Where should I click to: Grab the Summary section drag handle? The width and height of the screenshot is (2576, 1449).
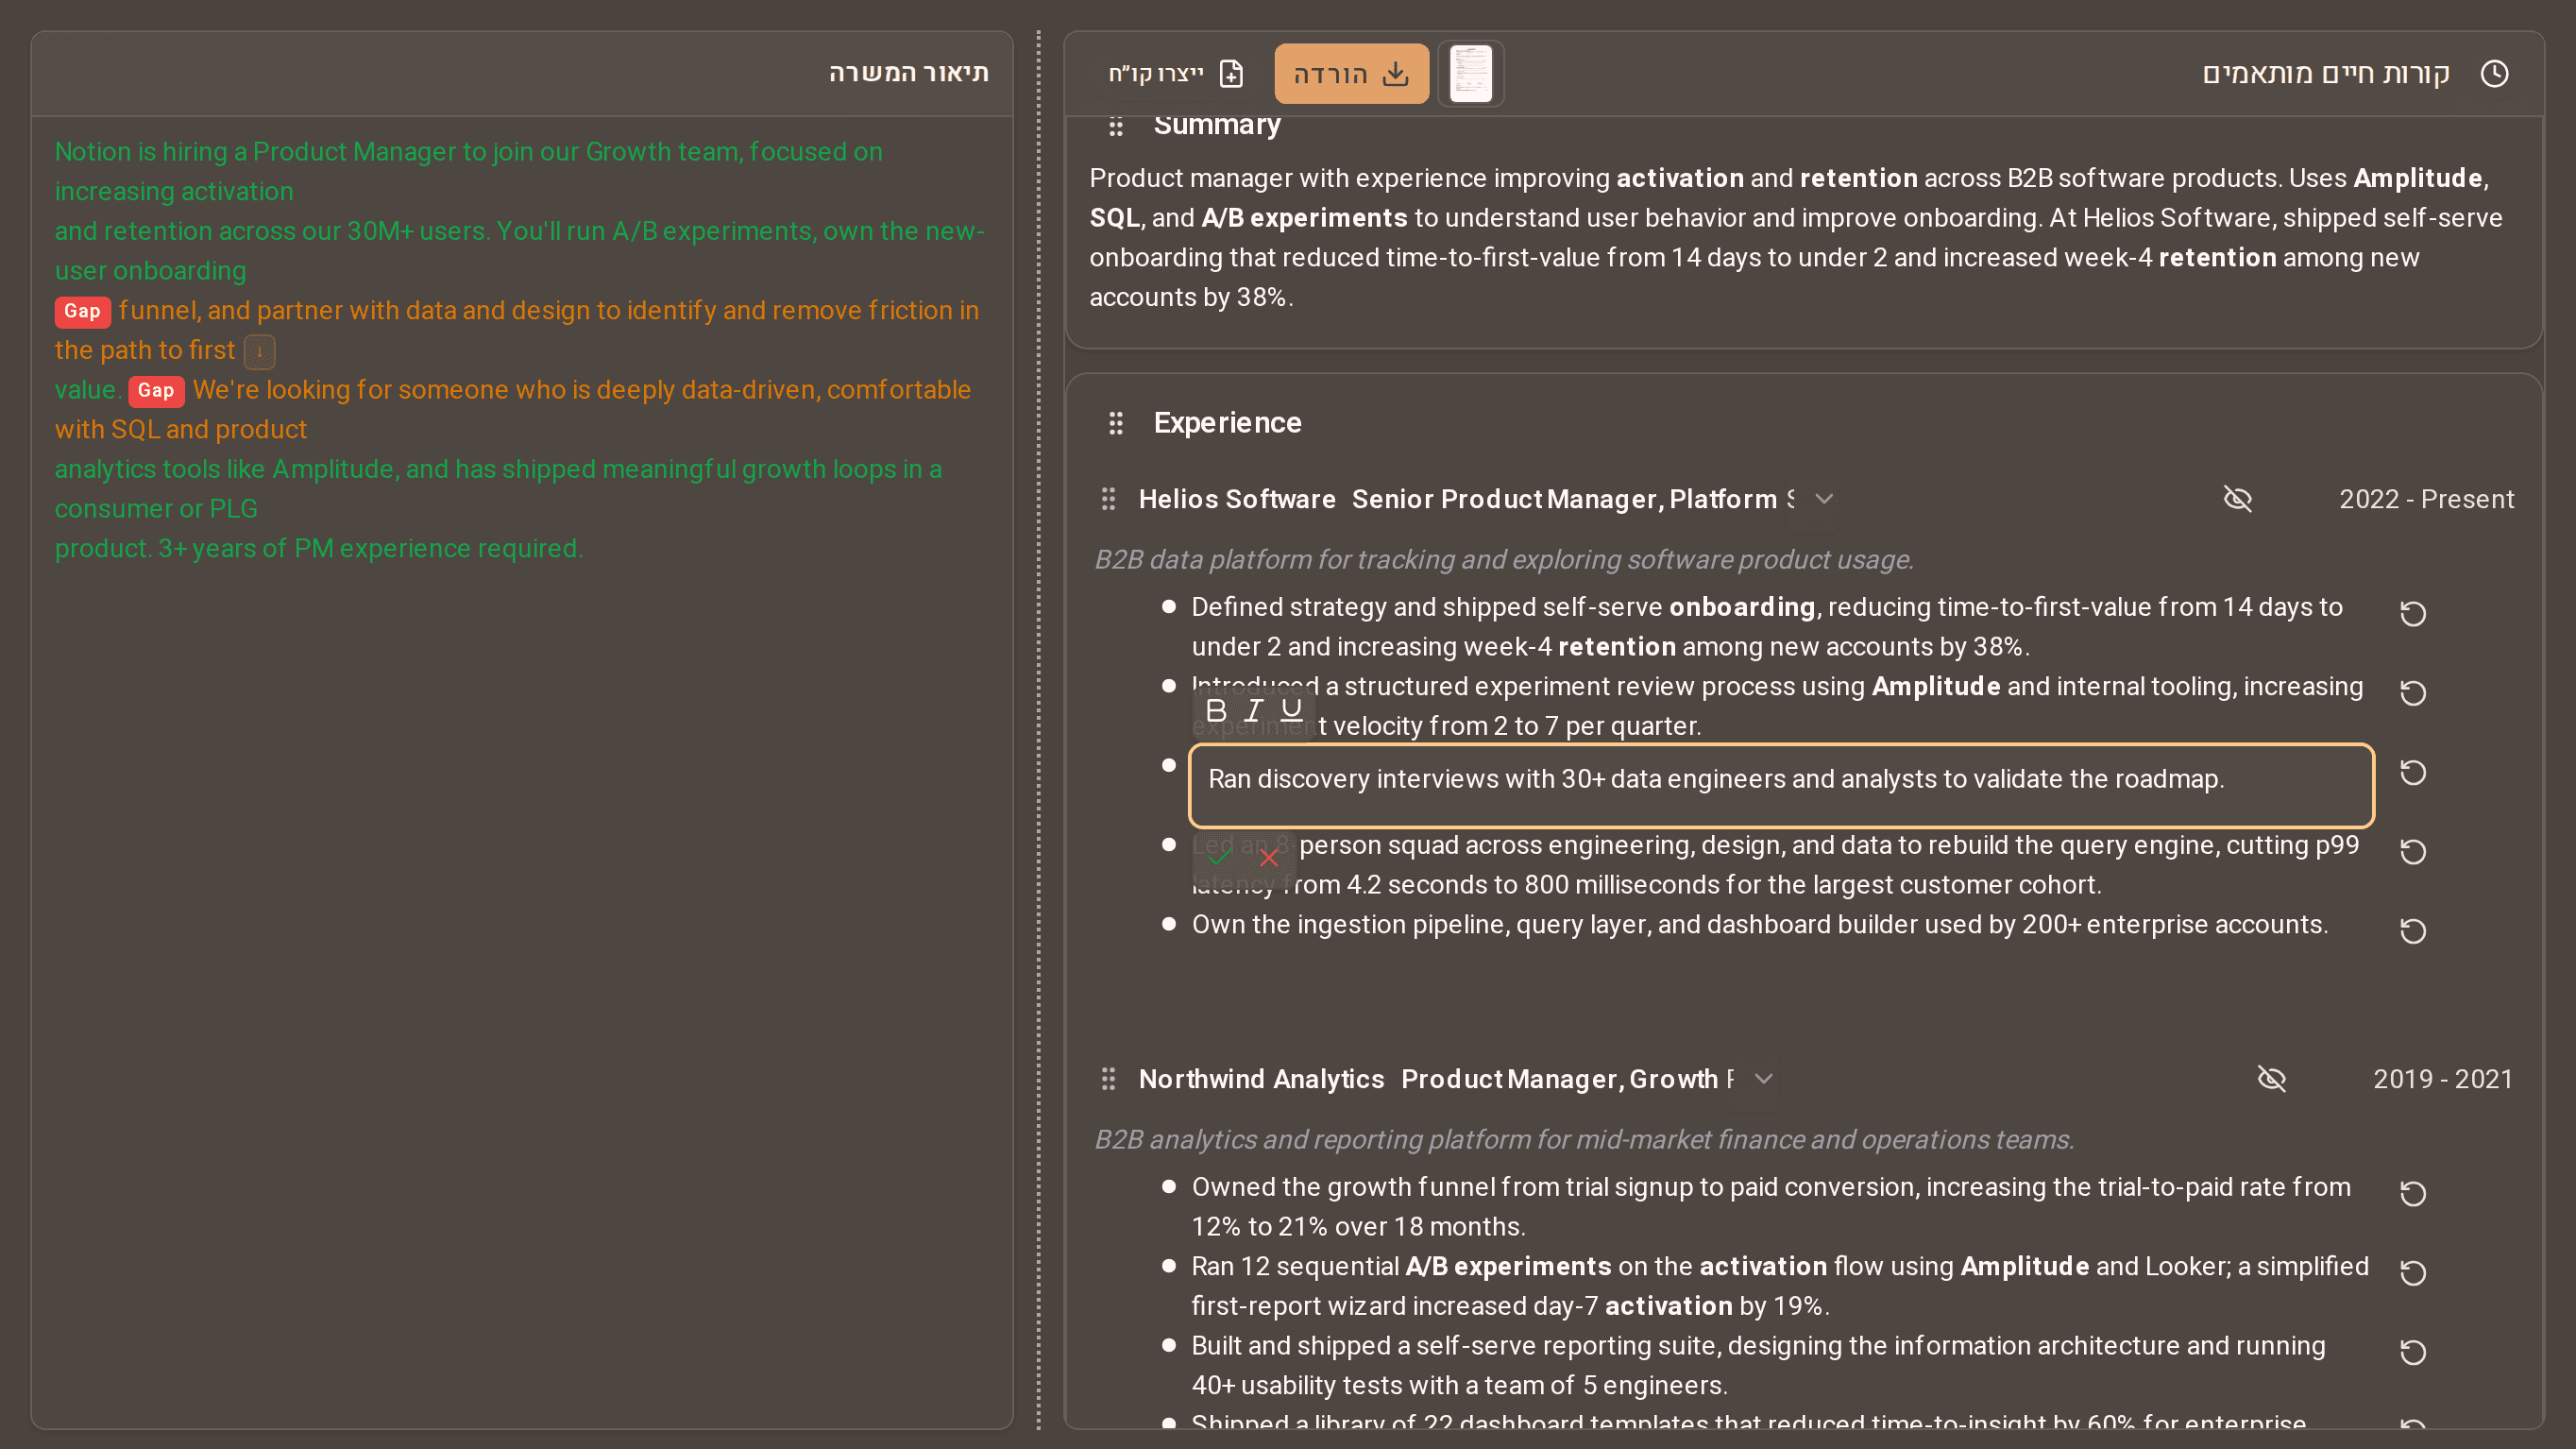1116,126
